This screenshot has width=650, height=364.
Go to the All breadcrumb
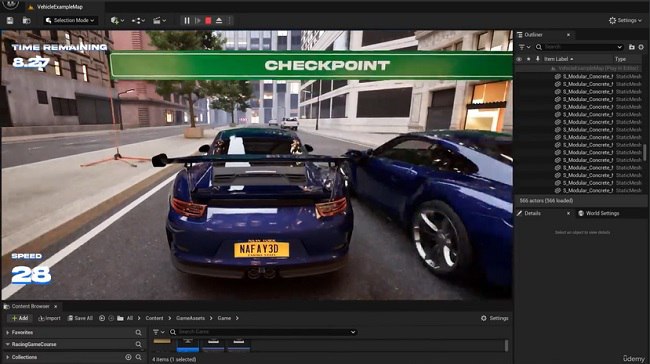point(130,318)
